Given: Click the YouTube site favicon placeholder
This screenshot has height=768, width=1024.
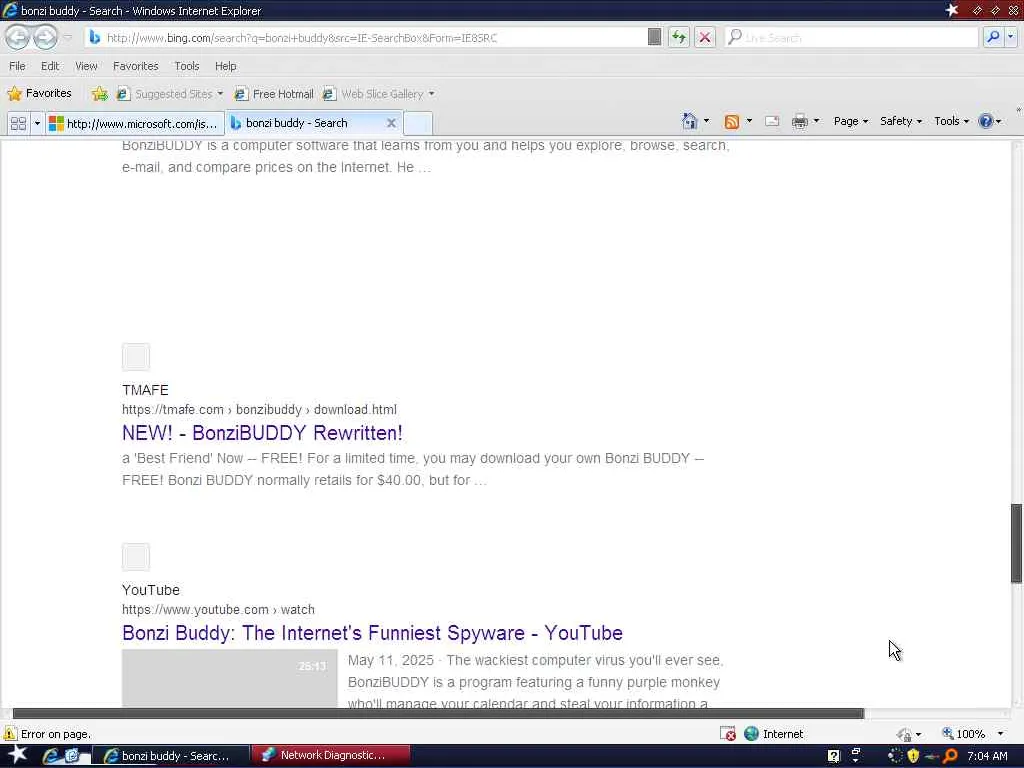Looking at the screenshot, I should (x=136, y=557).
